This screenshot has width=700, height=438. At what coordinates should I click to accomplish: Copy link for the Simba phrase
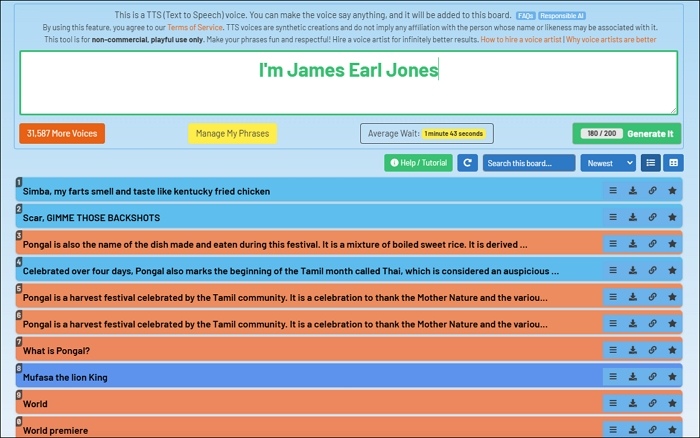click(x=652, y=191)
